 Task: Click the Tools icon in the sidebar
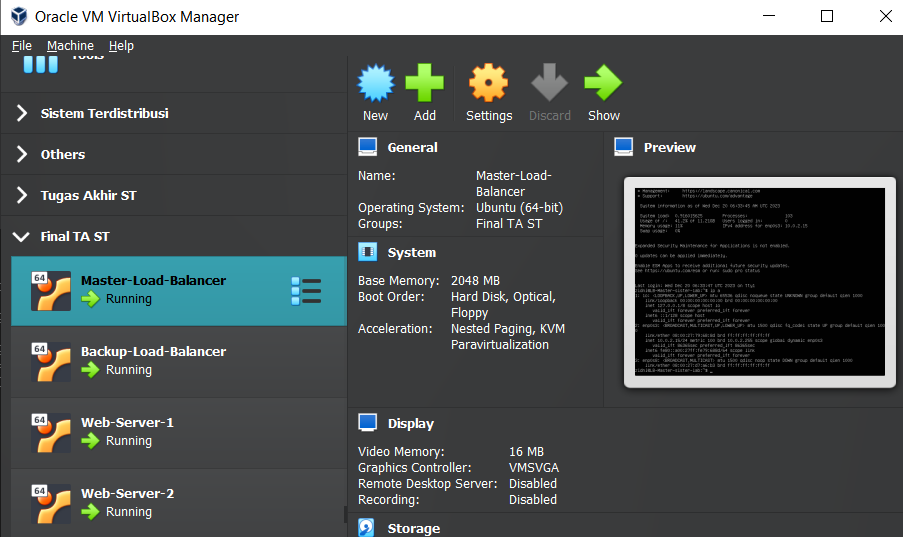(41, 63)
